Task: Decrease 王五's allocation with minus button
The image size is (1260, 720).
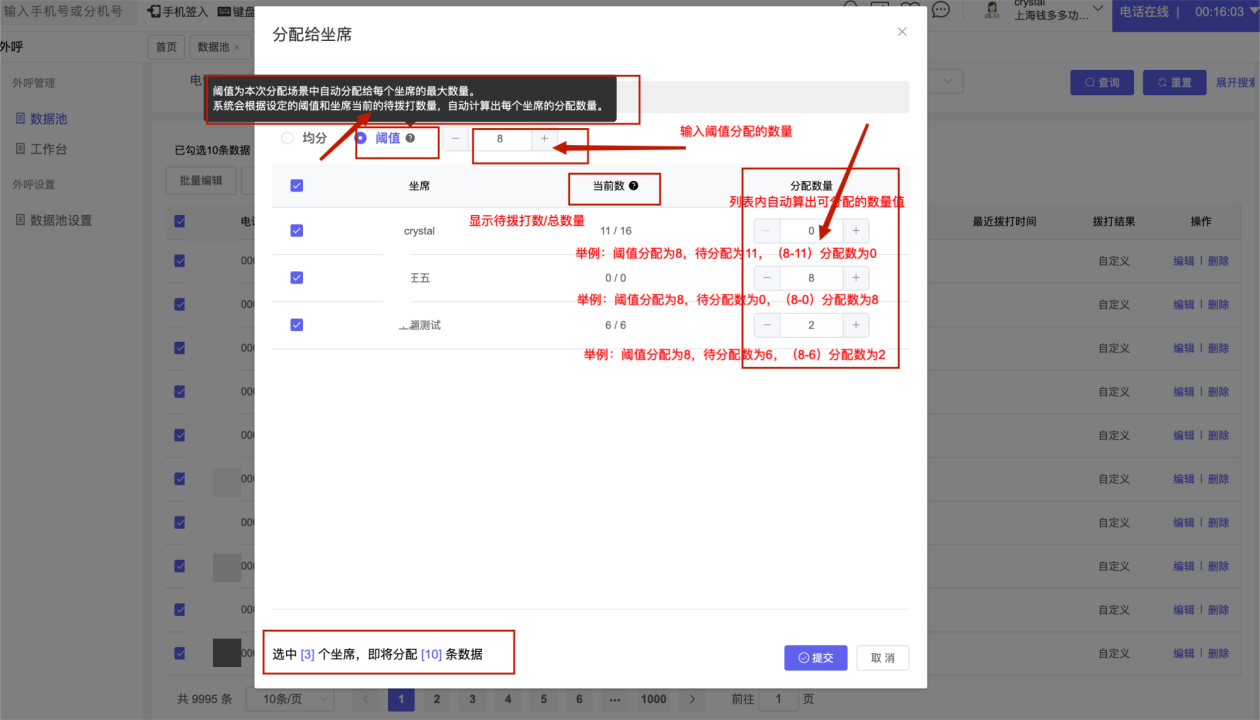Action: 767,278
